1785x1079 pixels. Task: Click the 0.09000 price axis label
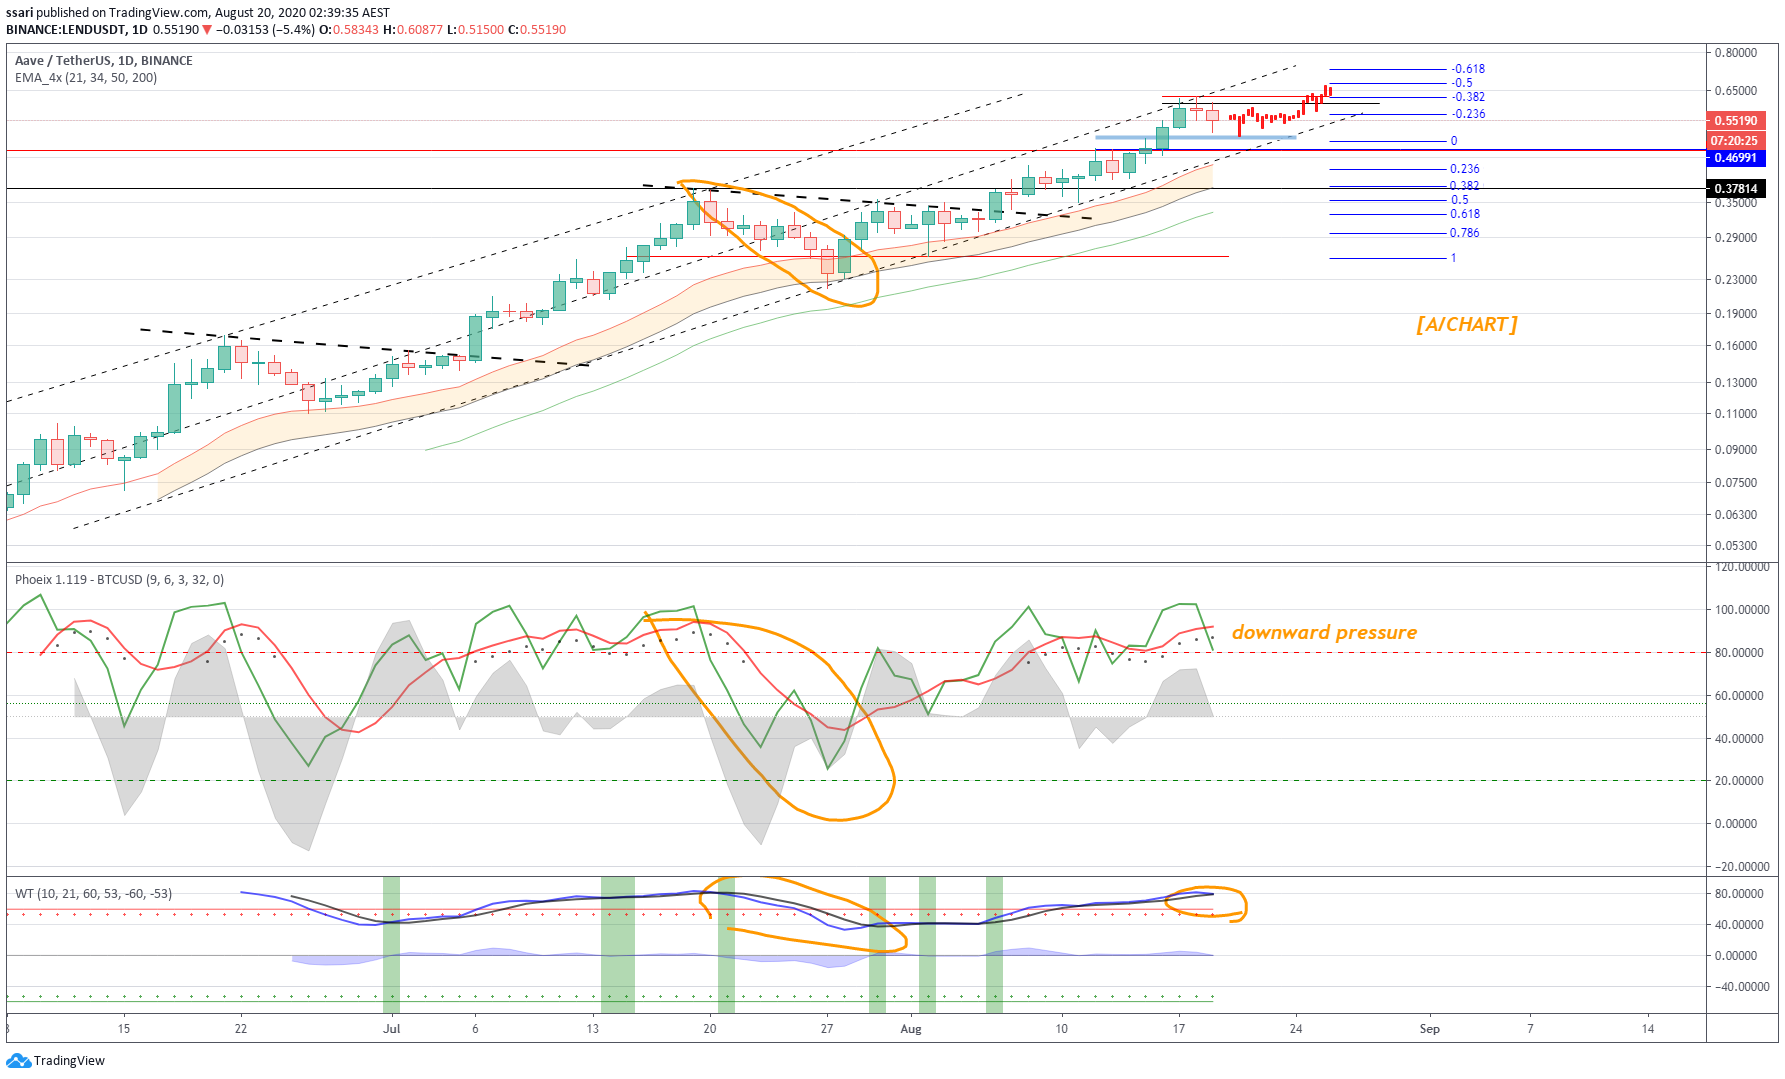[x=1736, y=450]
